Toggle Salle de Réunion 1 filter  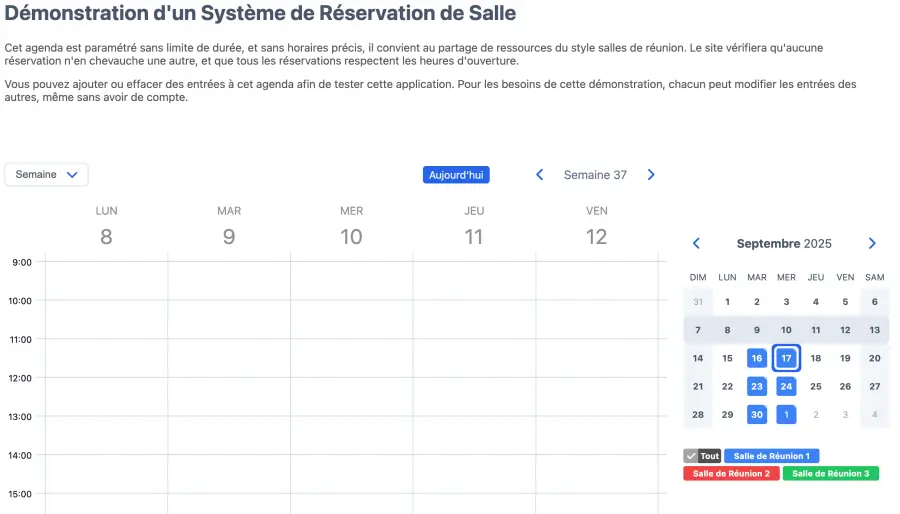pos(771,456)
